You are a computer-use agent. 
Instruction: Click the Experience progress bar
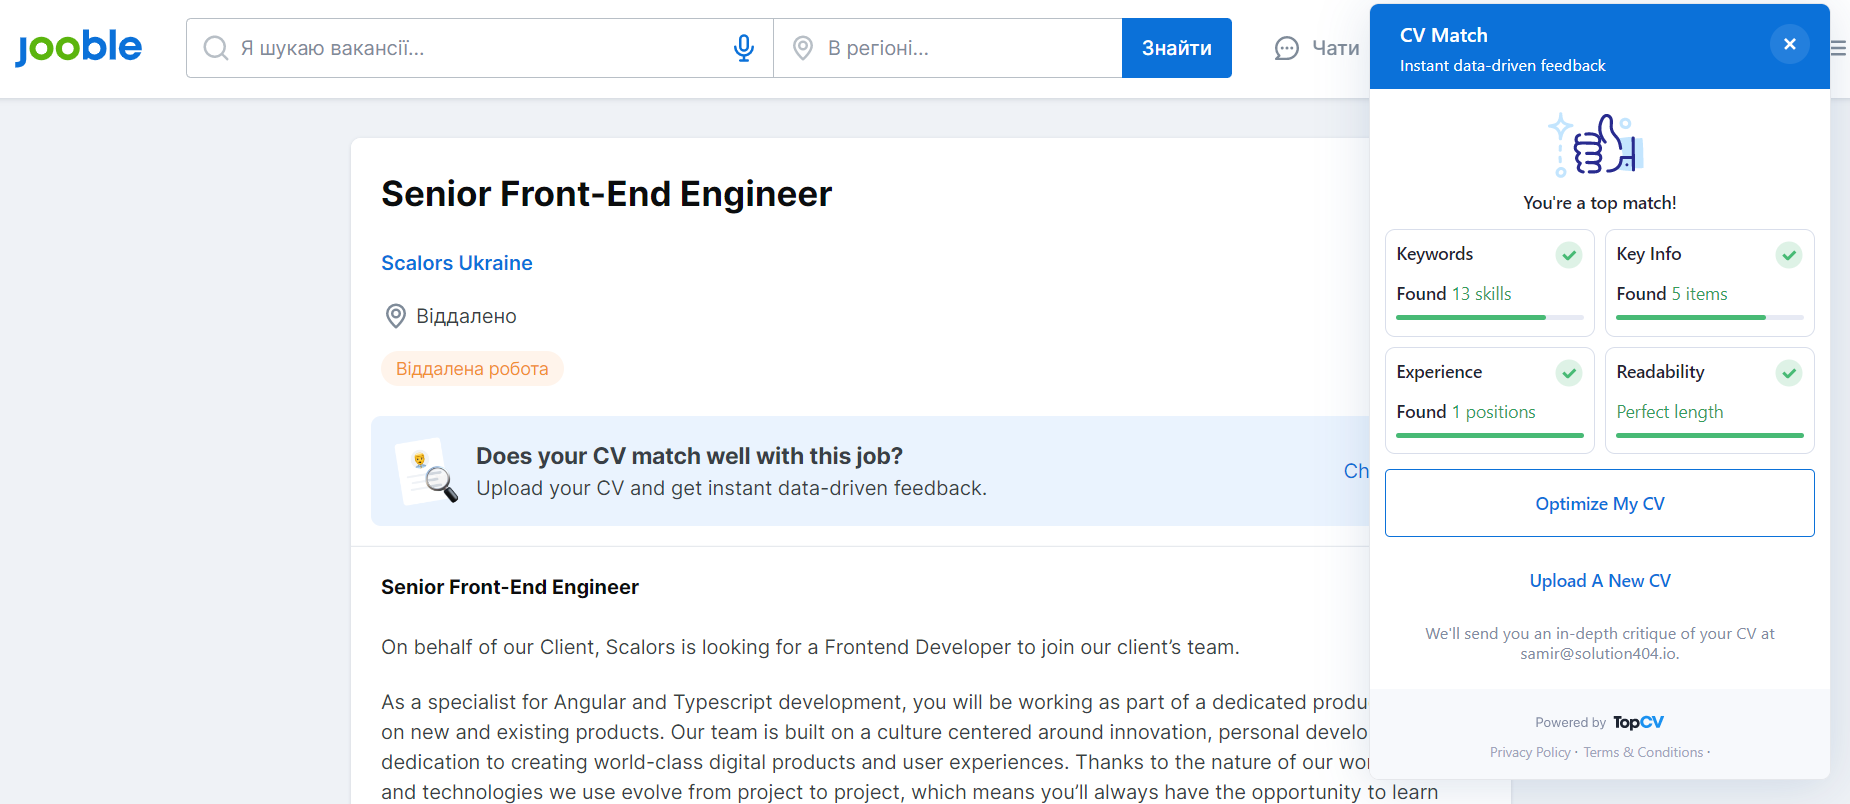click(x=1490, y=435)
